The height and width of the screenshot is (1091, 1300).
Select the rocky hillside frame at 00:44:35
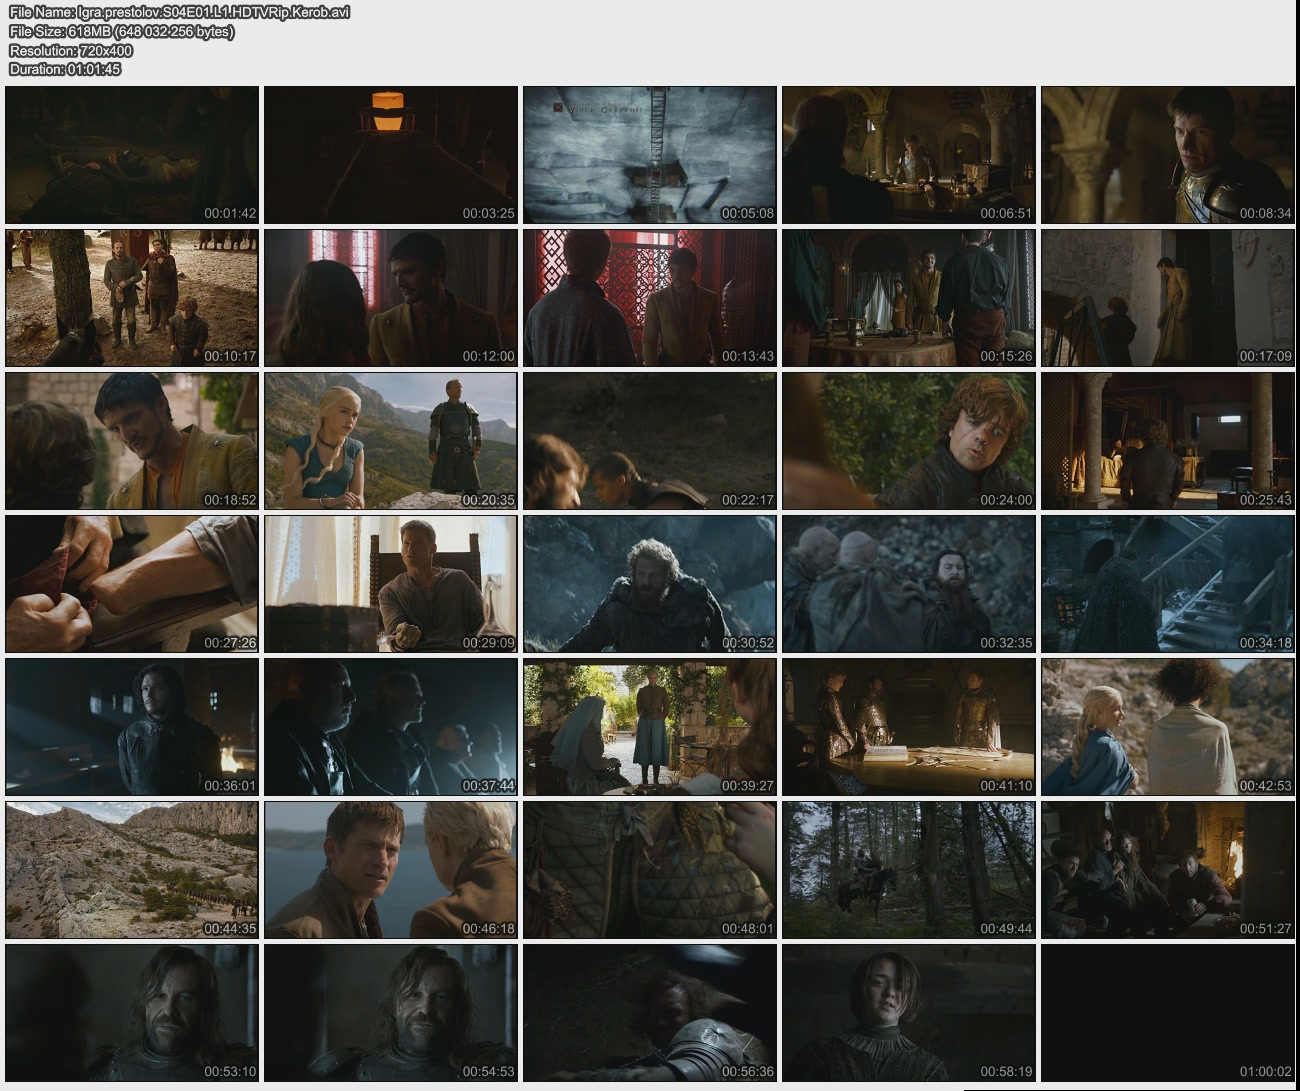pyautogui.click(x=132, y=870)
